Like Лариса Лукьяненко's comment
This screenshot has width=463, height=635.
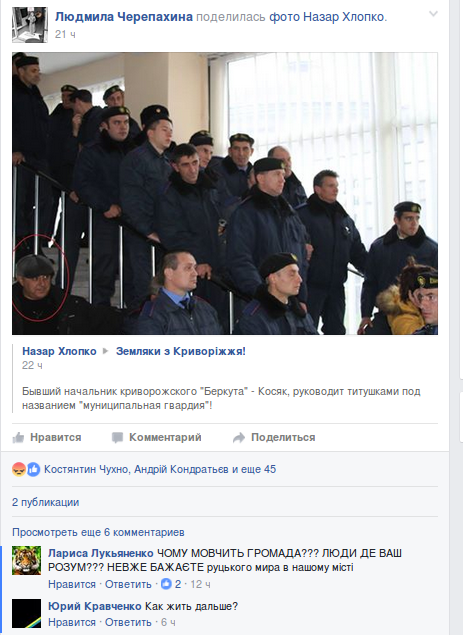point(72,584)
